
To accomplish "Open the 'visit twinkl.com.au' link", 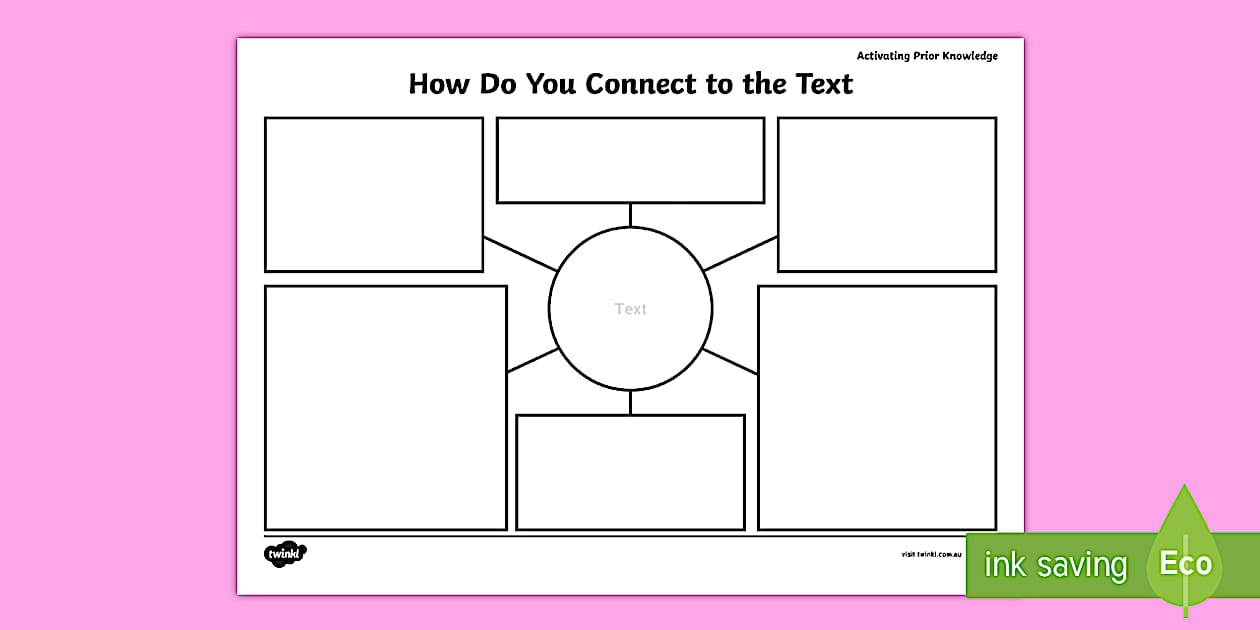I will 931,553.
